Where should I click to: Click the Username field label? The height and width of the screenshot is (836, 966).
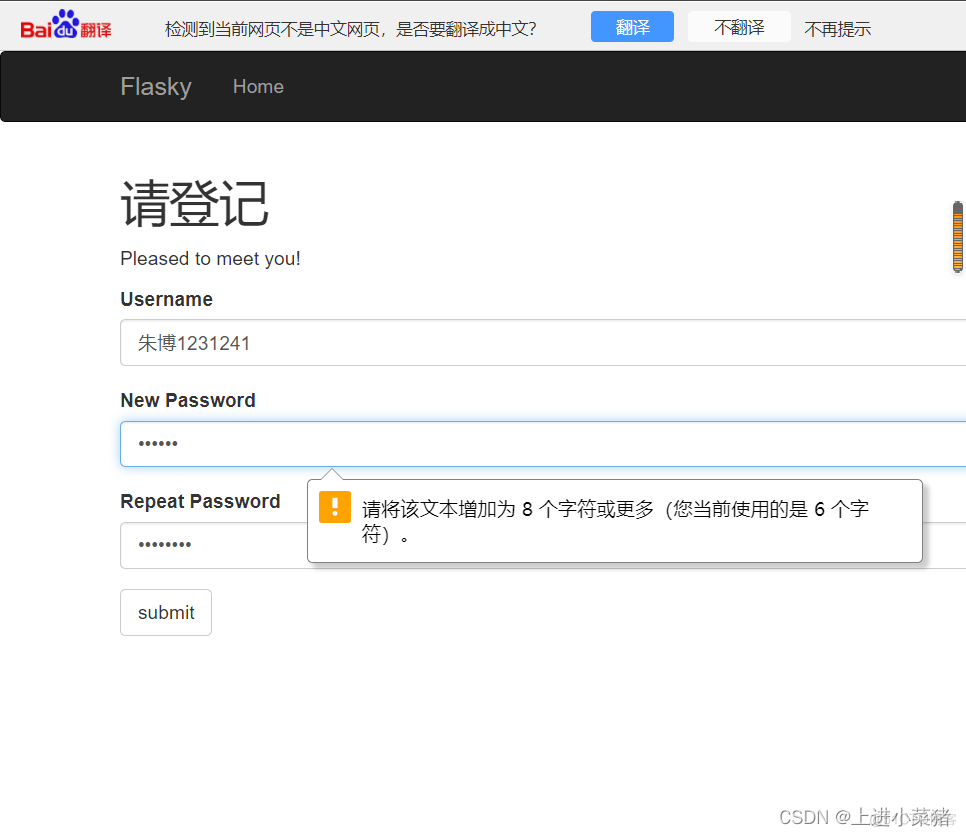pos(166,299)
